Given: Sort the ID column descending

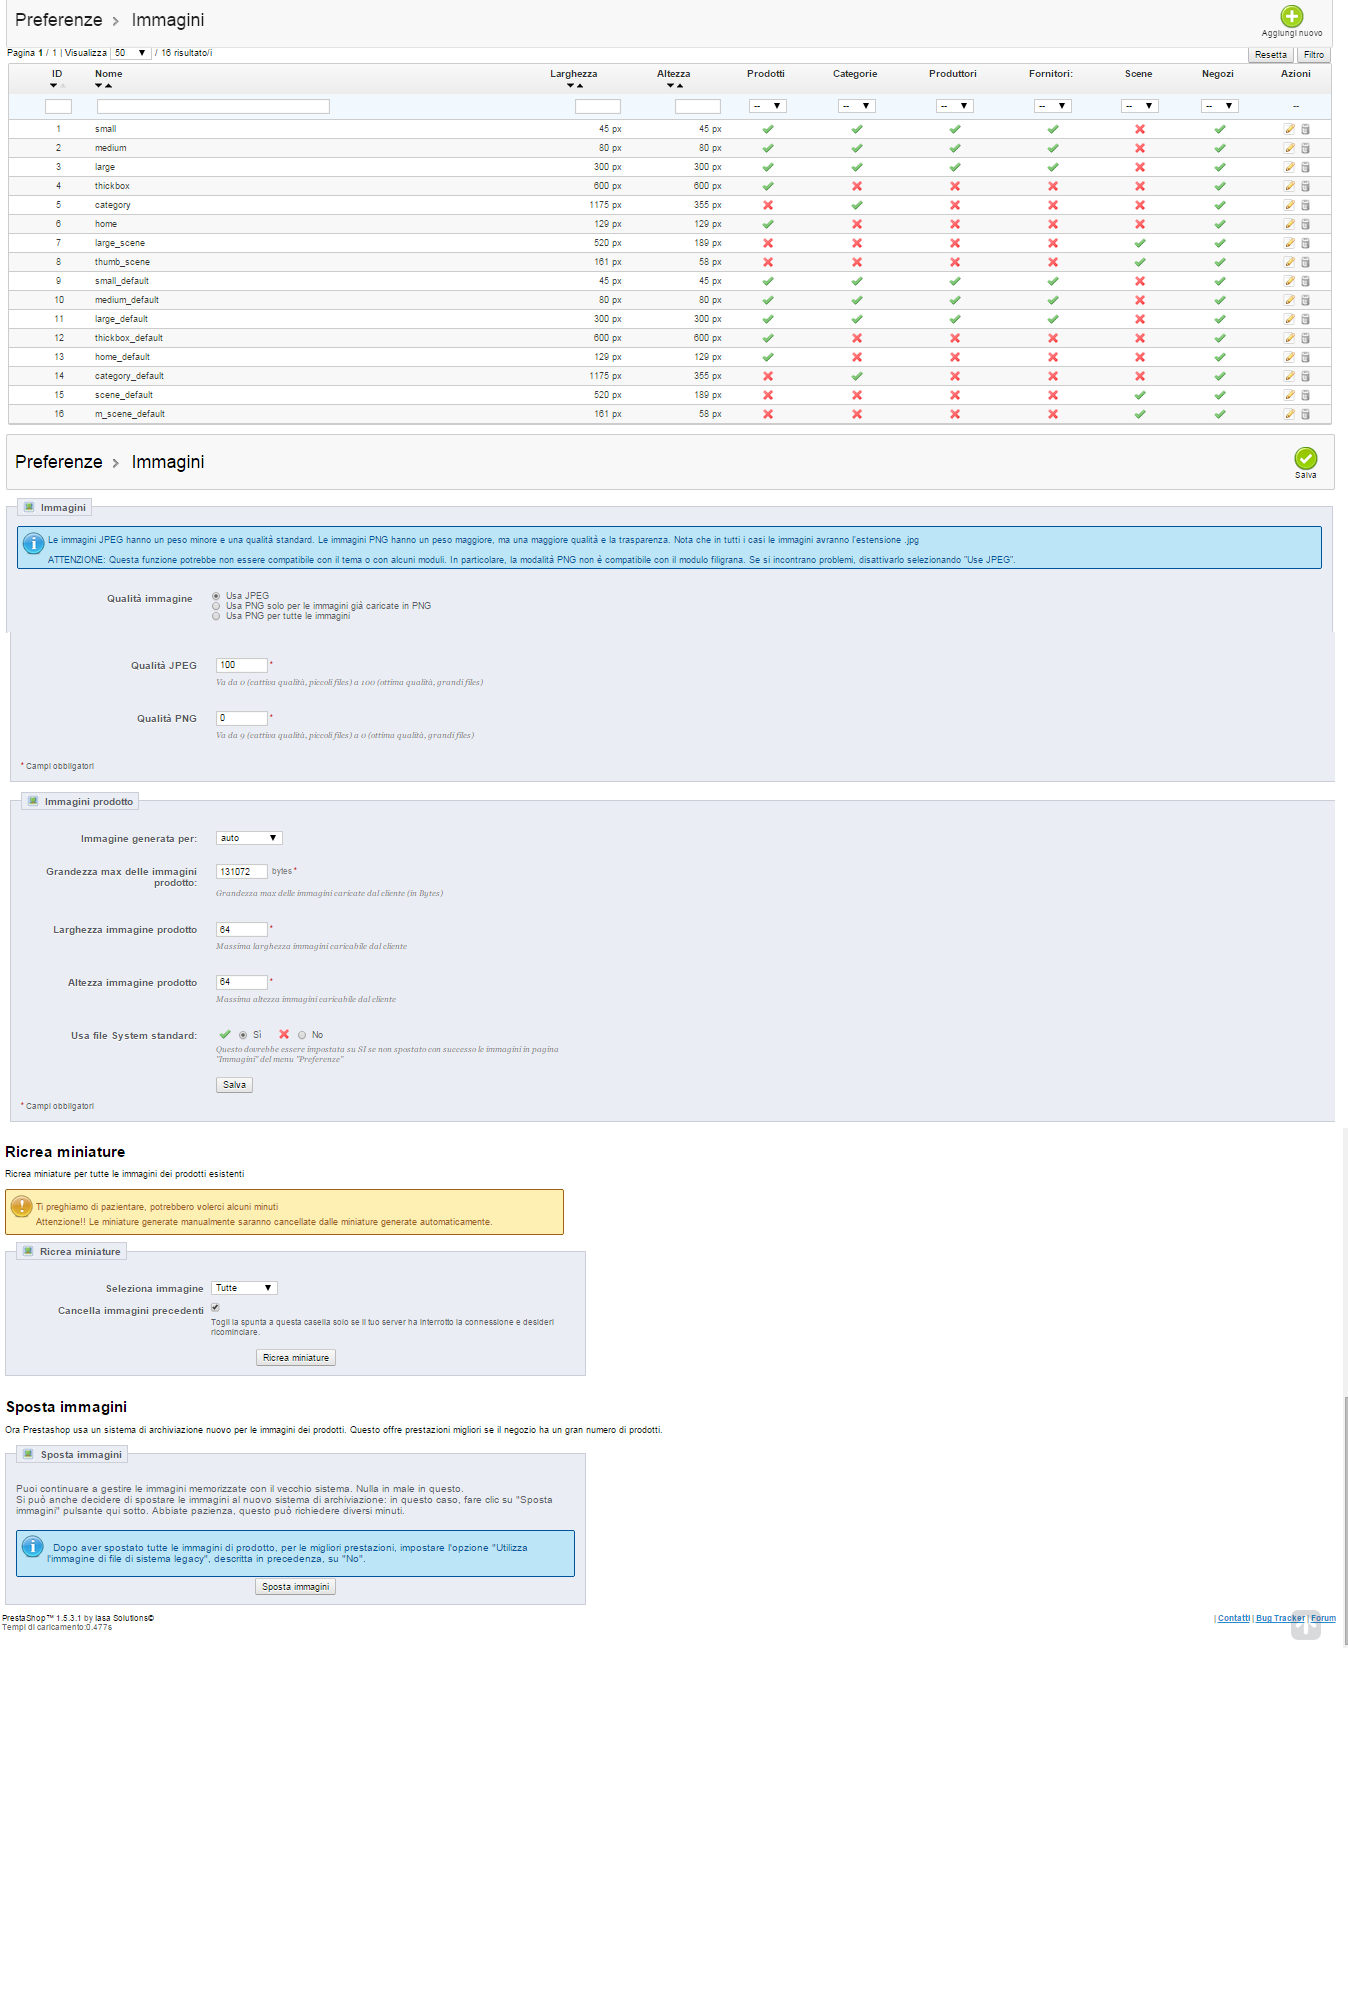Looking at the screenshot, I should (x=53, y=86).
